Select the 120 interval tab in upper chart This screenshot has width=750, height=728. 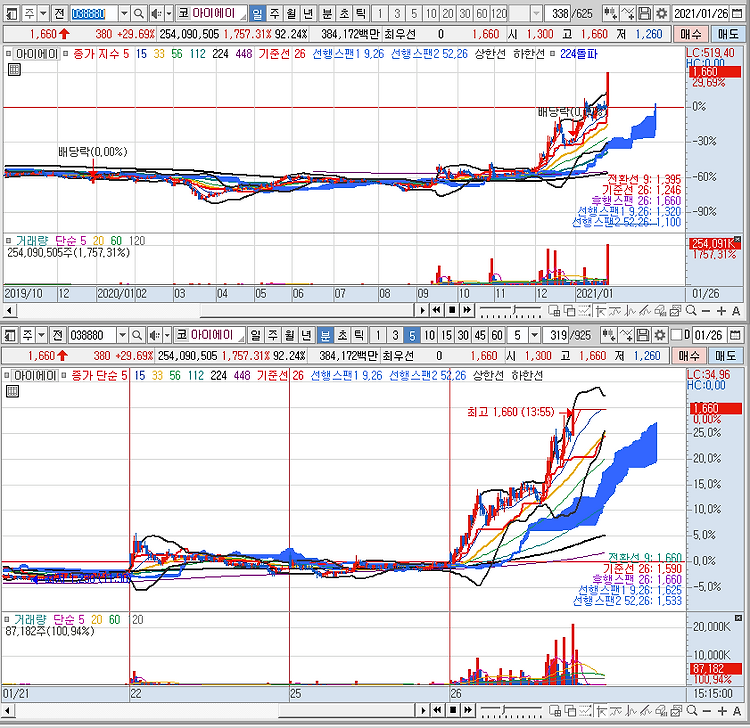point(499,13)
